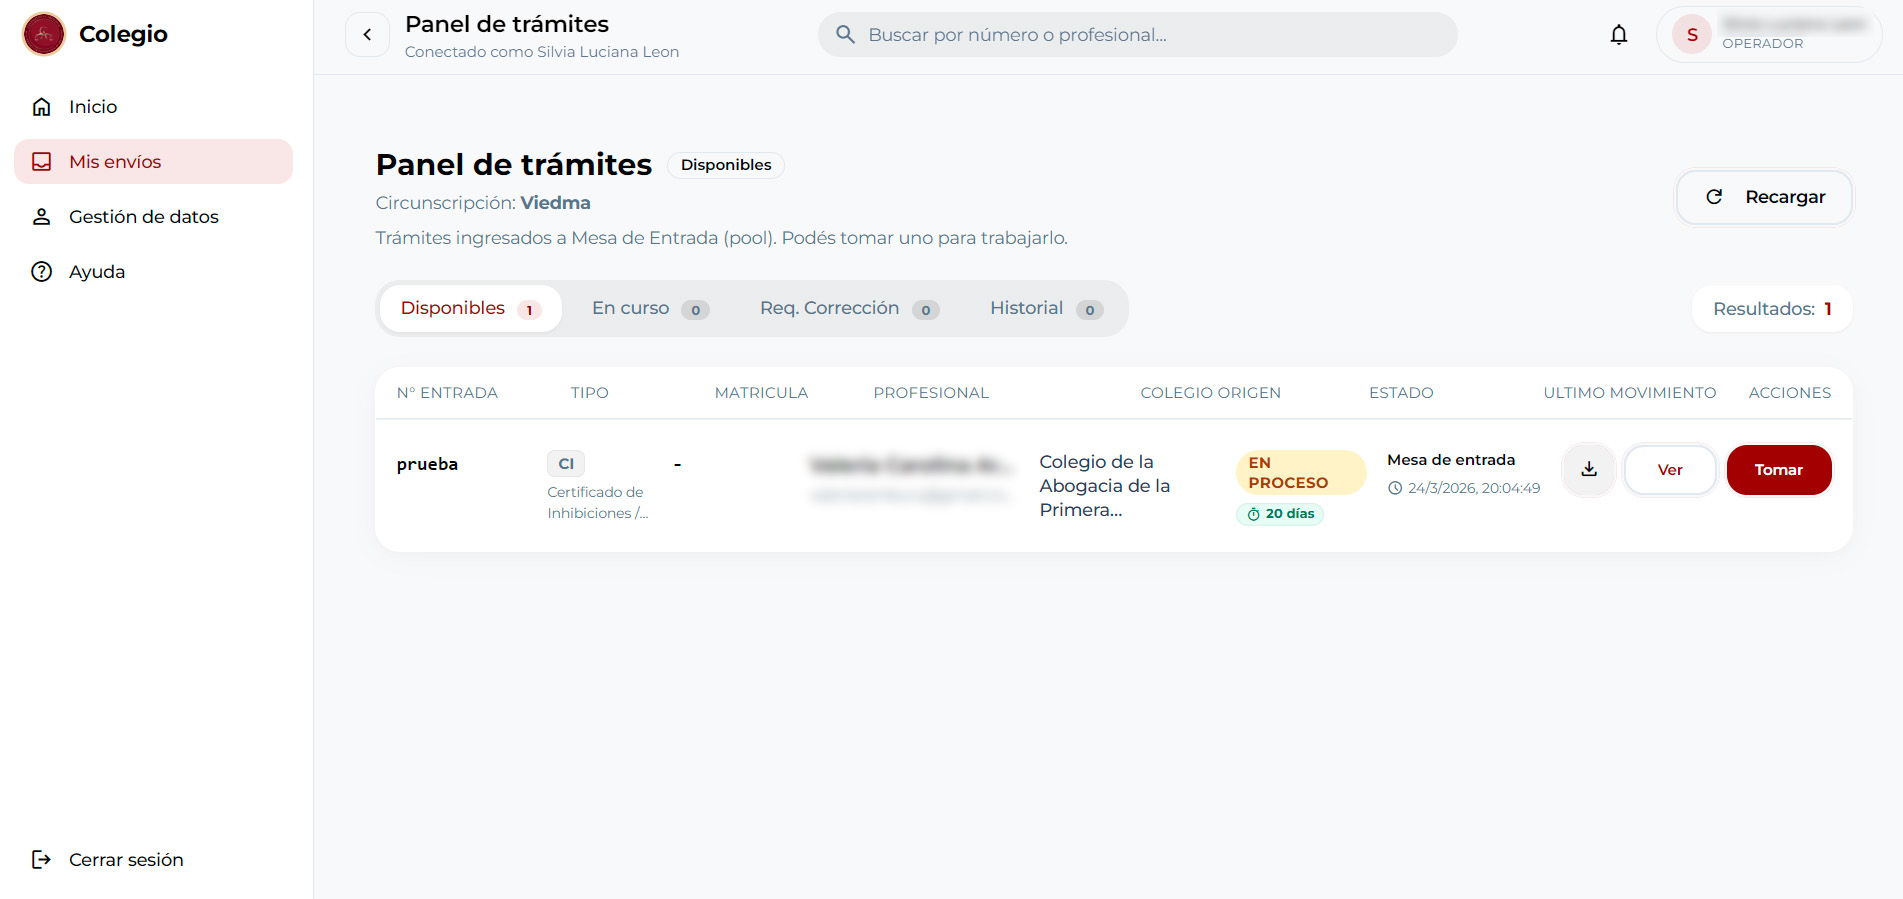Click the EN PROCESO status badge
1903x899 pixels.
[x=1299, y=472]
